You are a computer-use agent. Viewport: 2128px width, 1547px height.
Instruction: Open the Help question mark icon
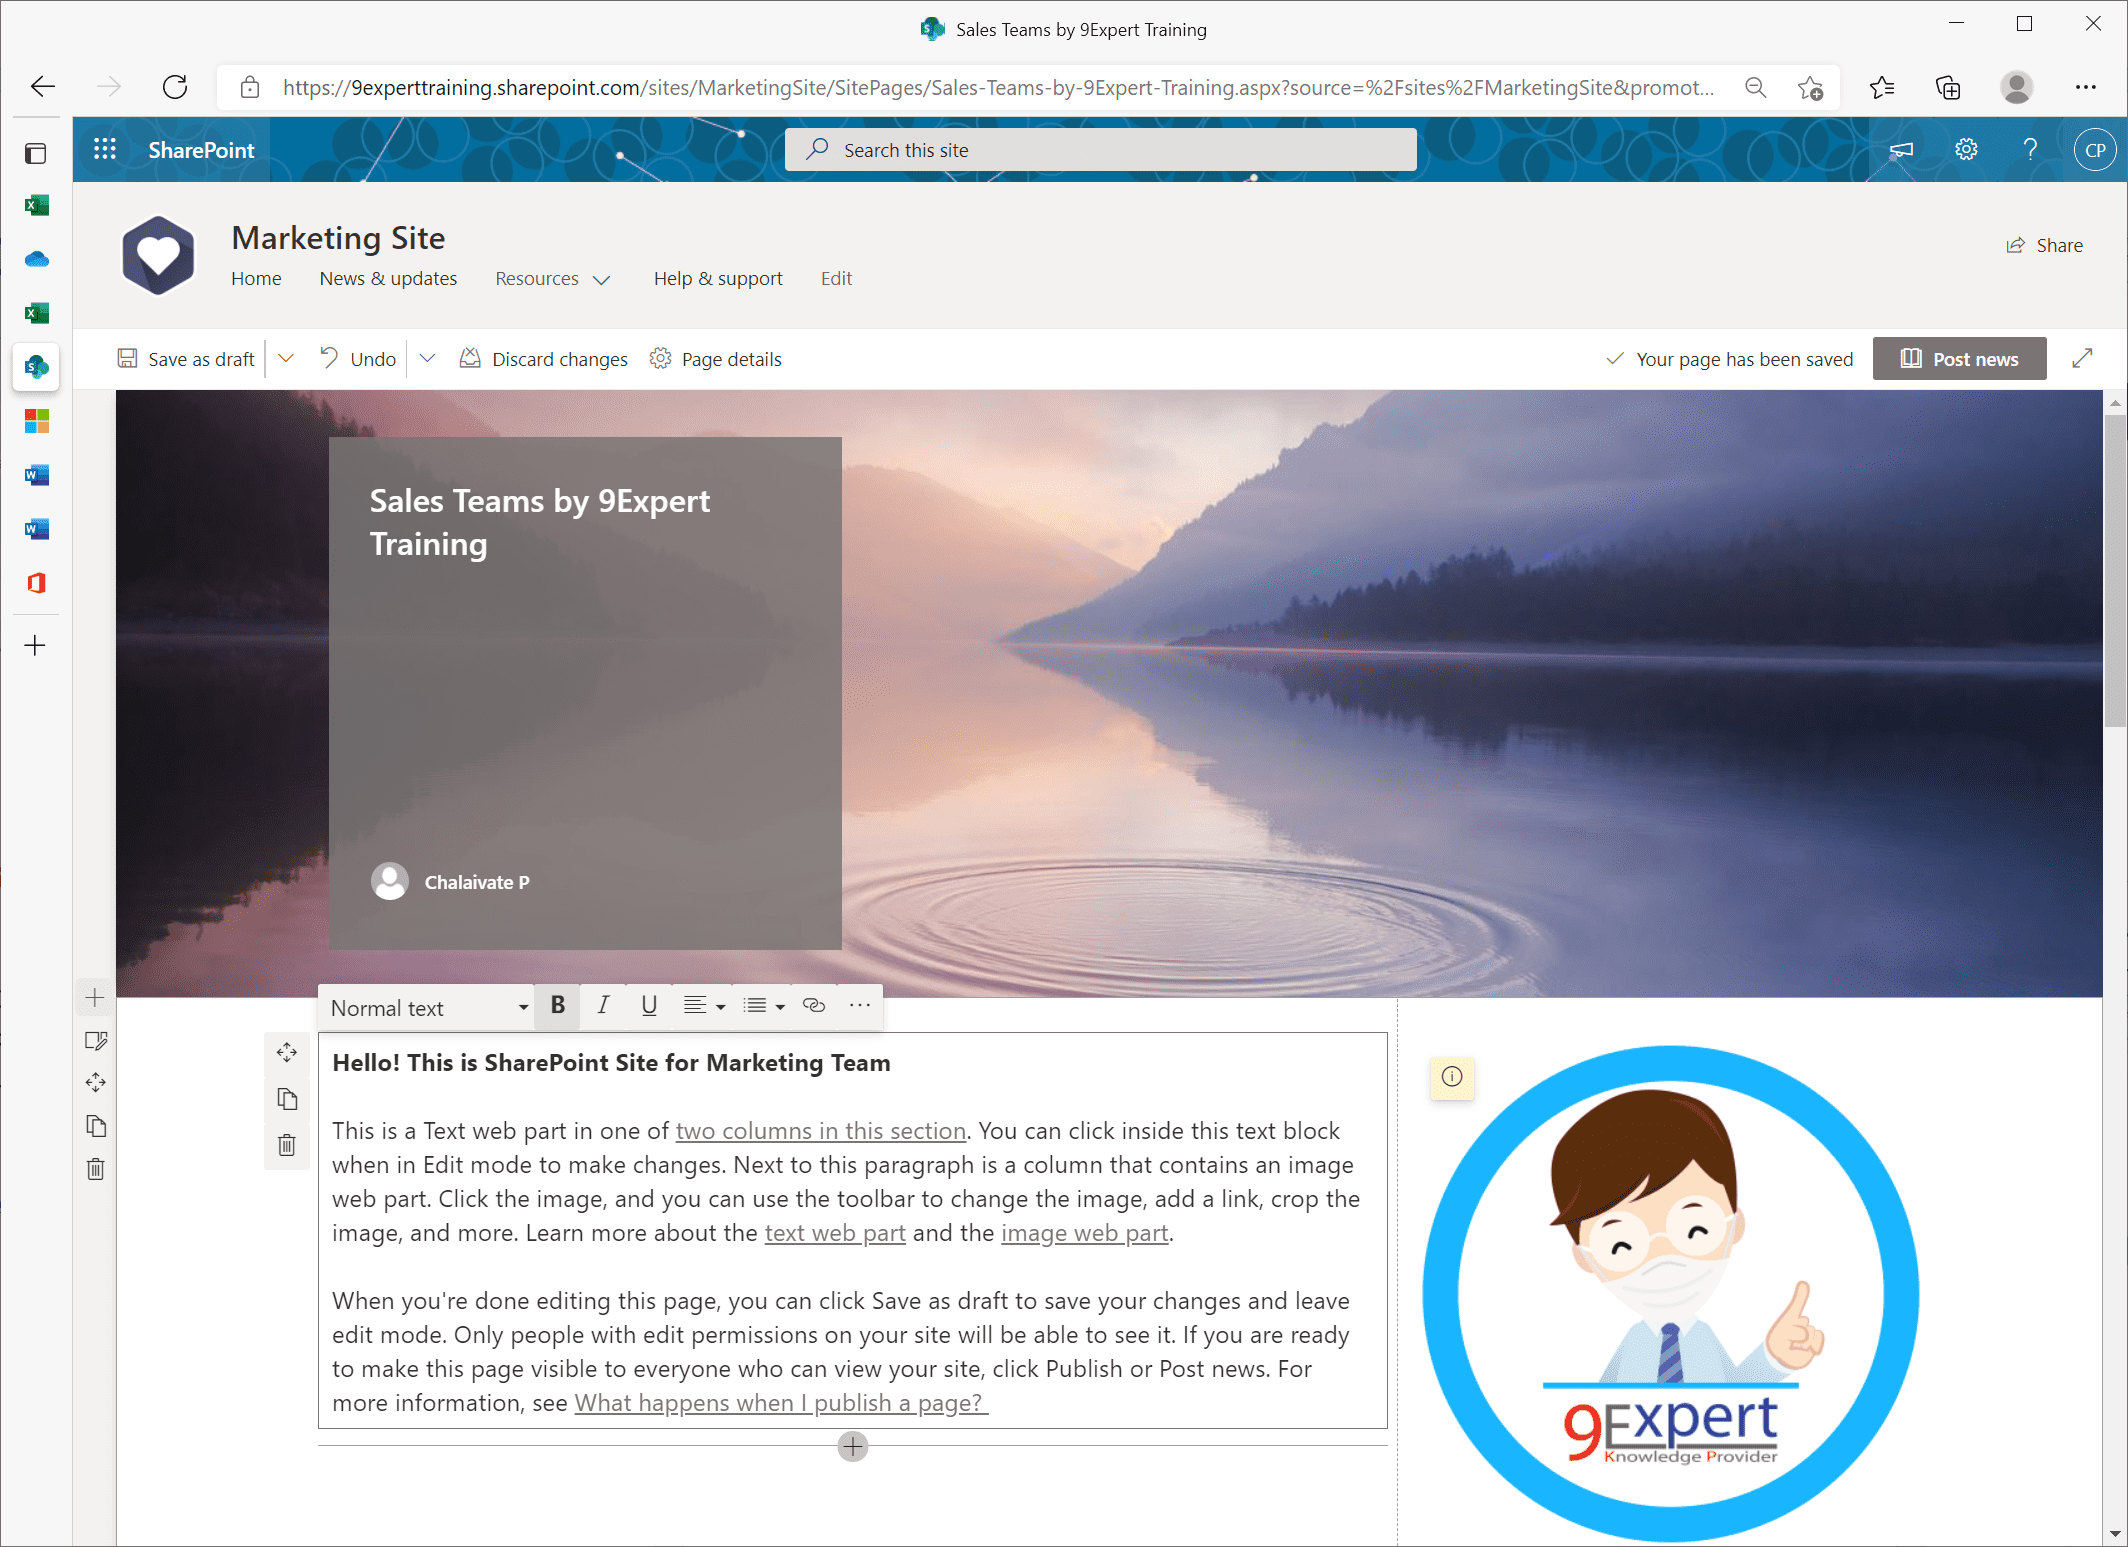point(2030,149)
